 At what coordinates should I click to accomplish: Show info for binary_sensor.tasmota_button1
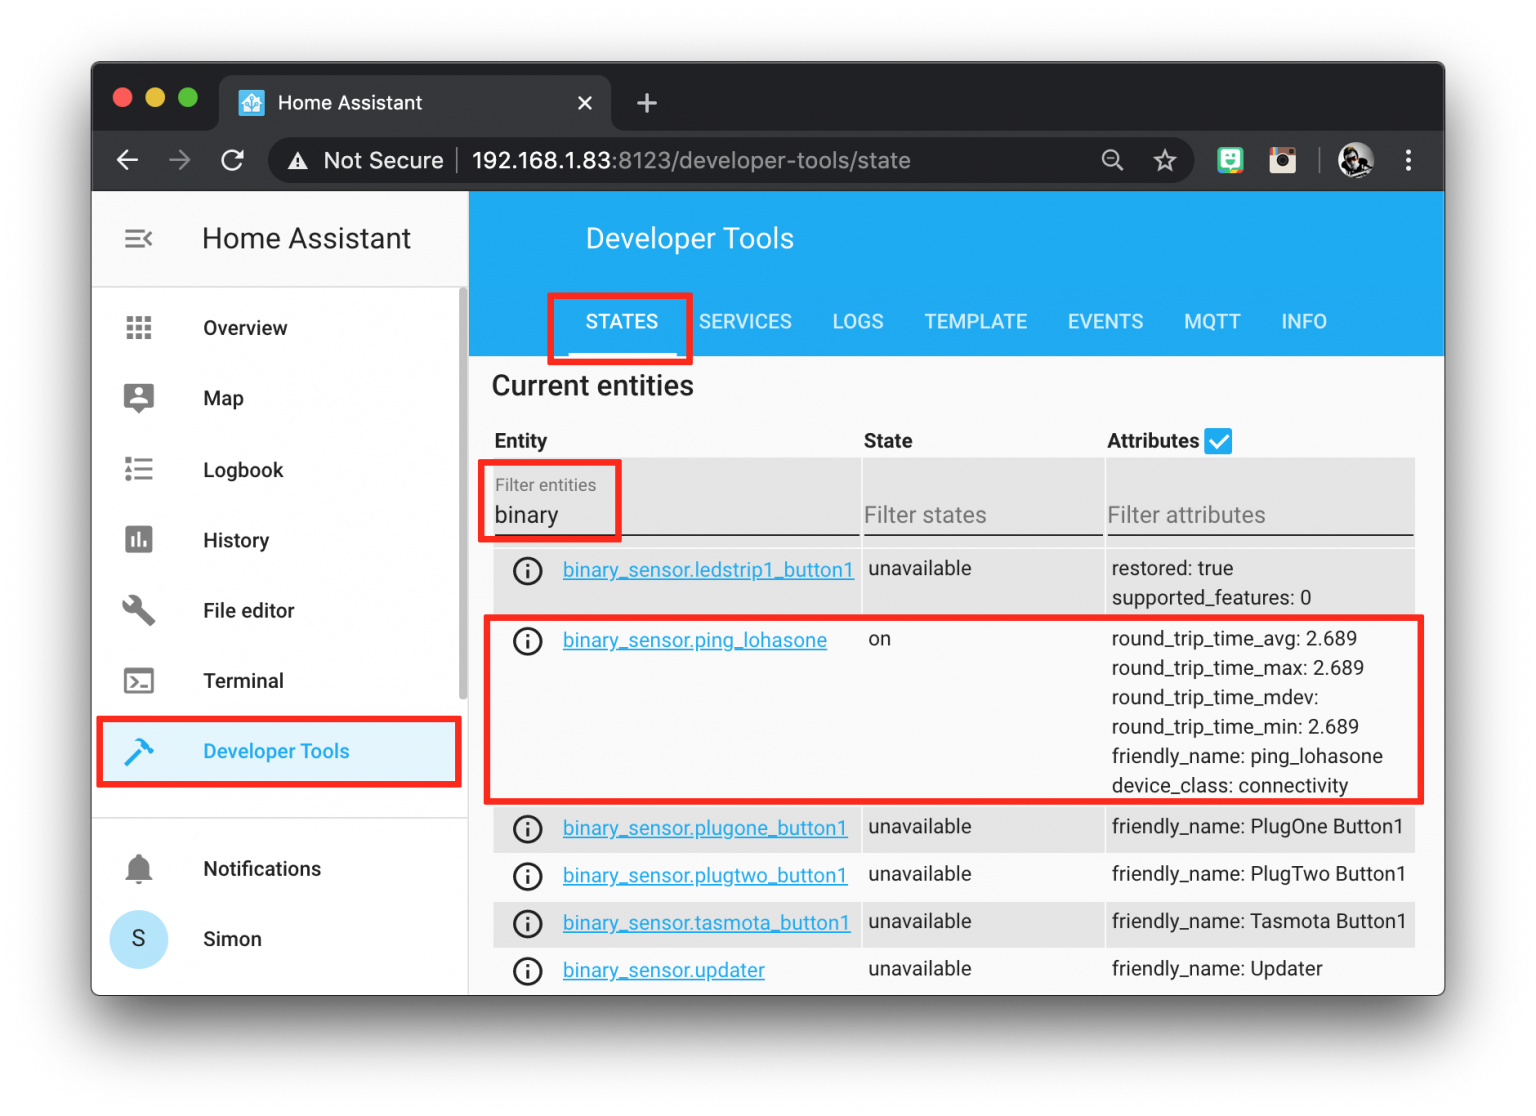tap(527, 923)
